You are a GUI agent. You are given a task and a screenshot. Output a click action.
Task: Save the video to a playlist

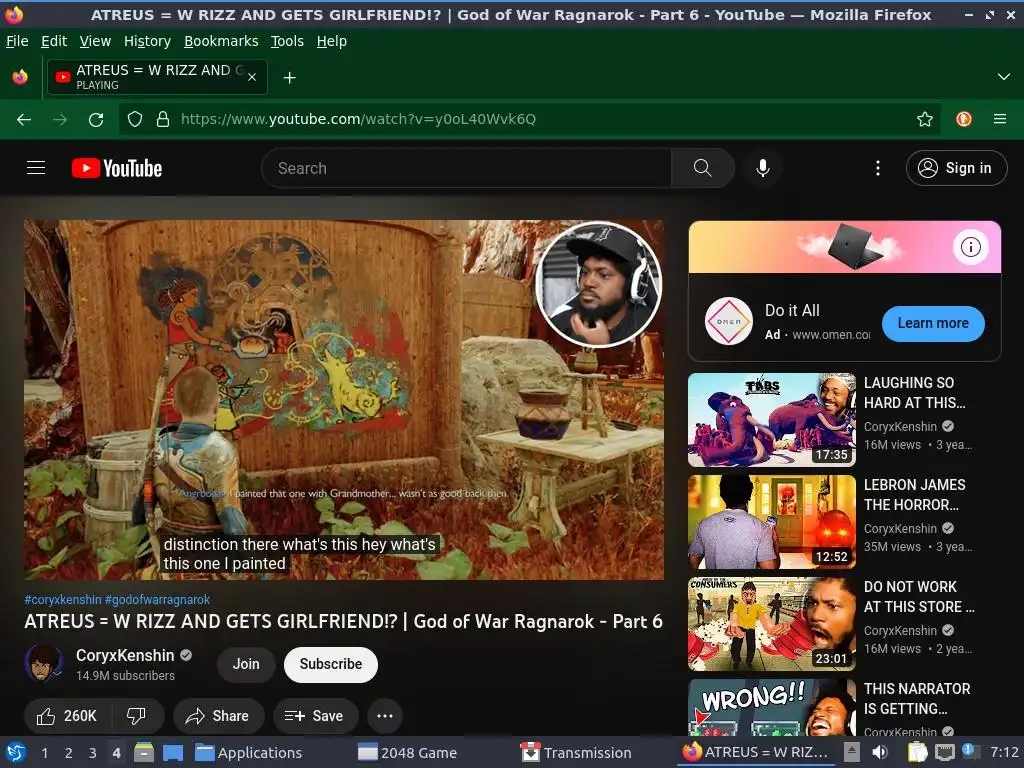[x=315, y=716]
